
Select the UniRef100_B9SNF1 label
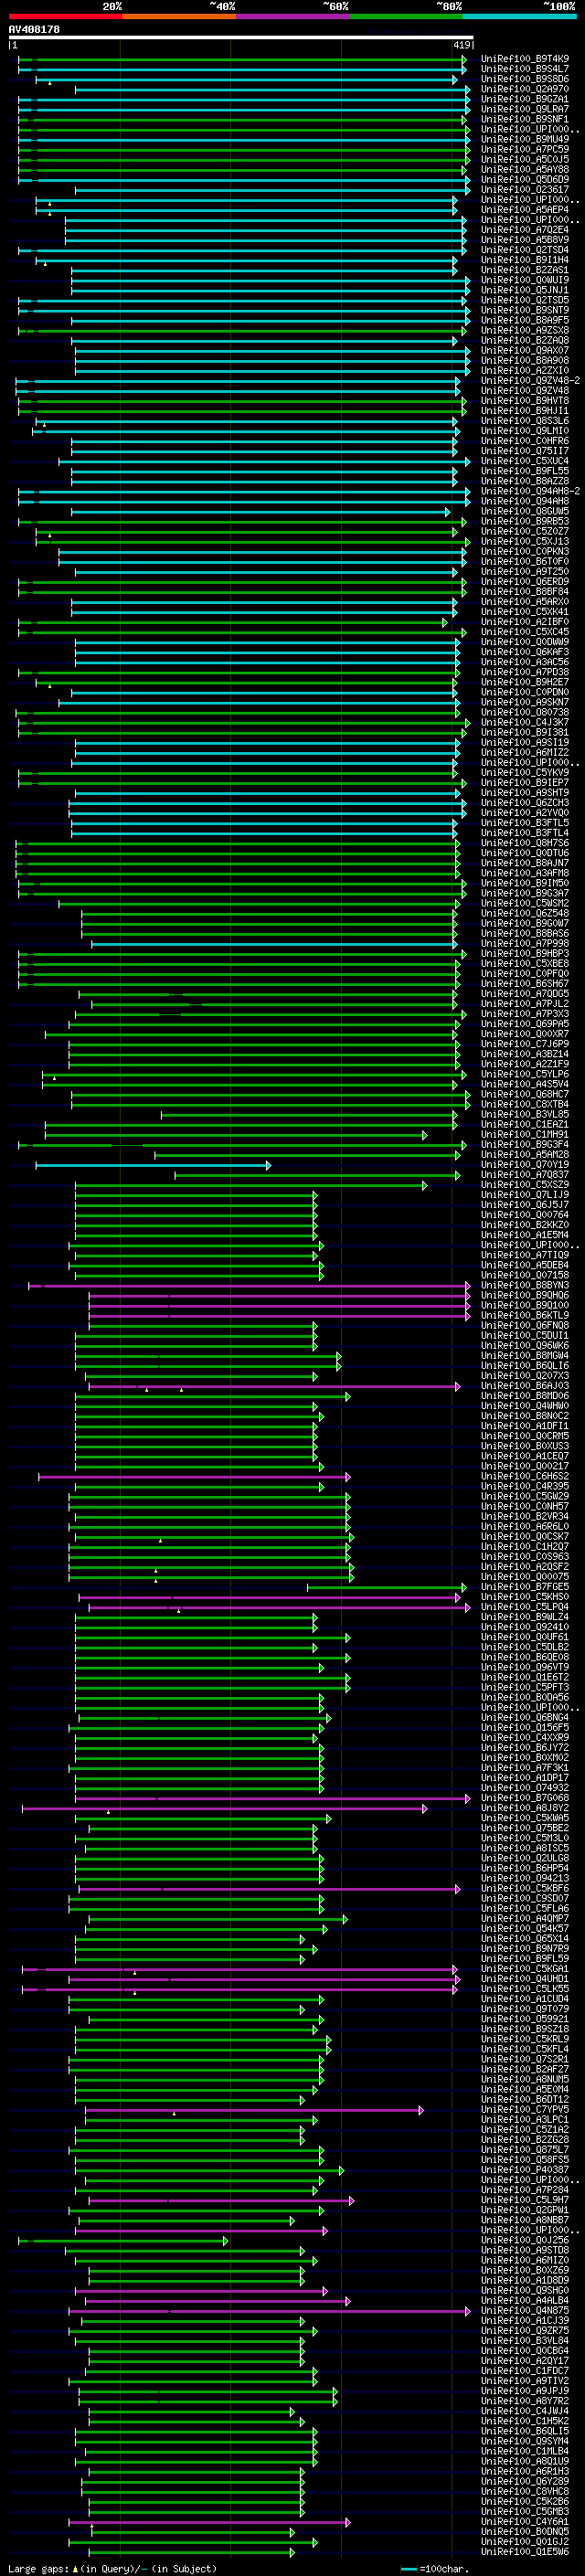(525, 119)
